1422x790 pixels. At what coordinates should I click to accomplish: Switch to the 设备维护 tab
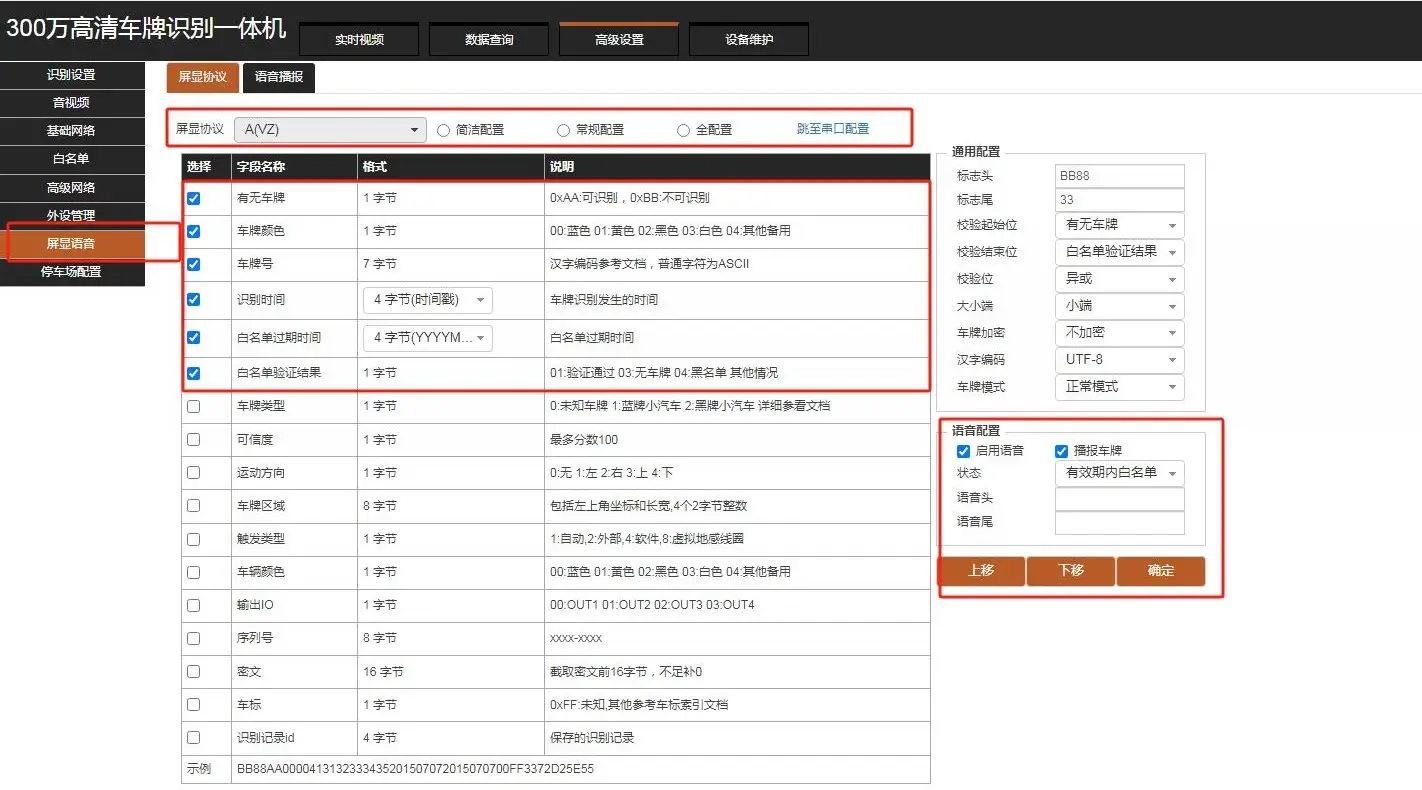[748, 39]
